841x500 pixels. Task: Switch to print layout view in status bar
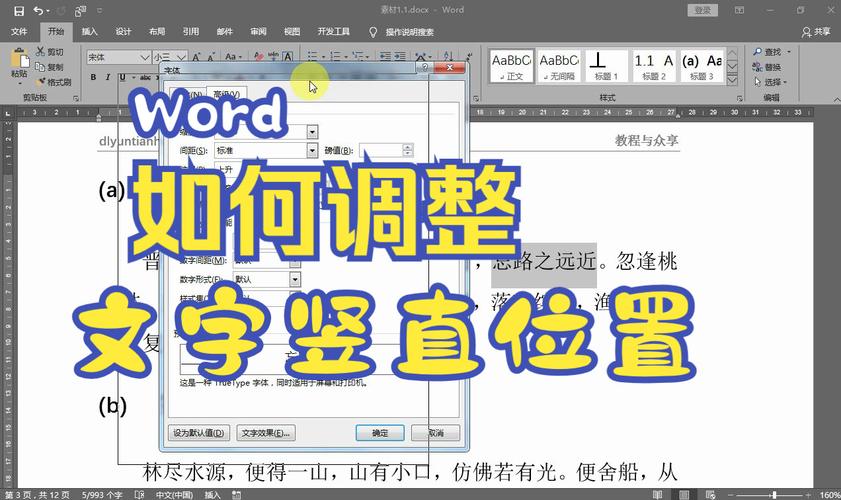point(684,494)
